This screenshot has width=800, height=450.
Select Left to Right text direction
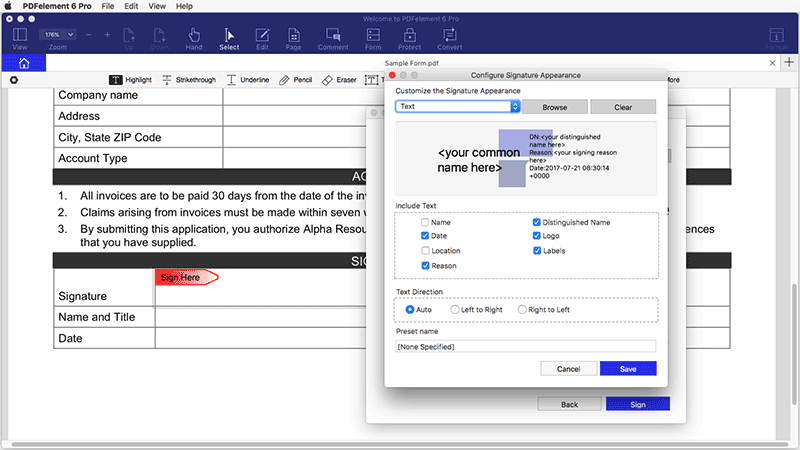coord(455,310)
